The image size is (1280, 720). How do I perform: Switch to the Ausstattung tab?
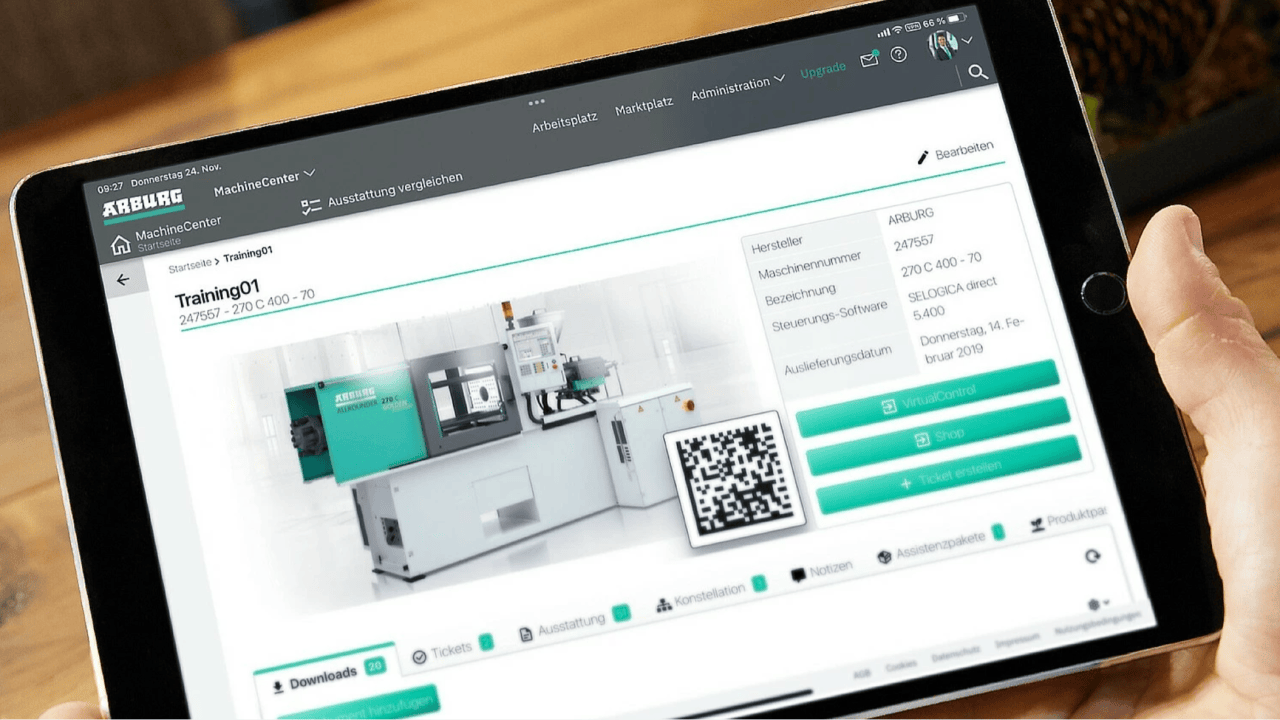[574, 624]
